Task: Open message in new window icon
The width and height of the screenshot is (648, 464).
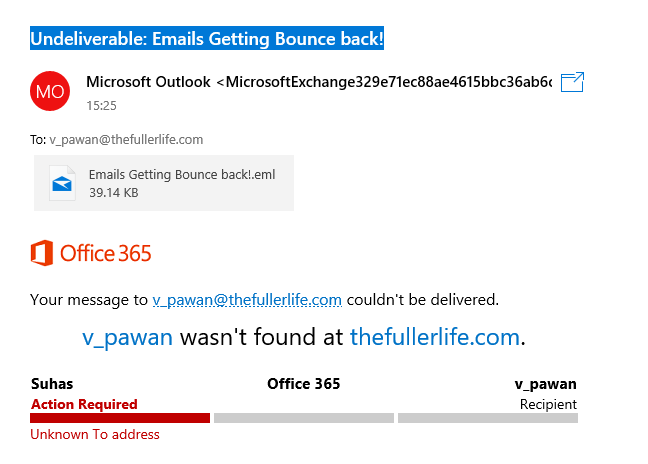Action: click(572, 82)
